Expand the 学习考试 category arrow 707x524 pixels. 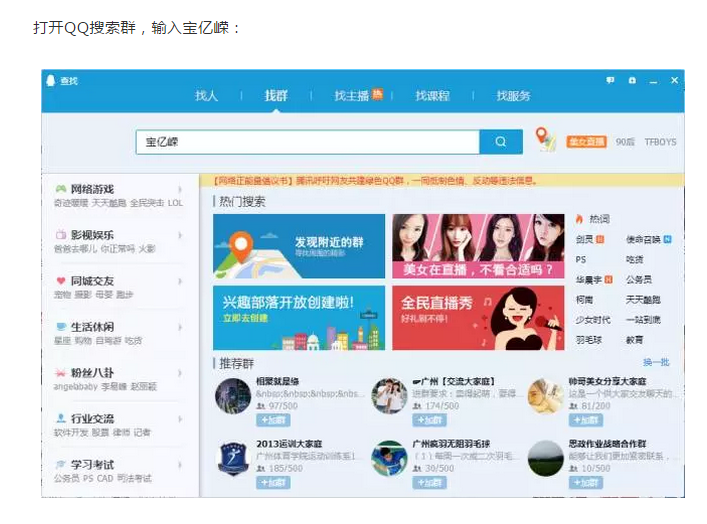pos(180,465)
